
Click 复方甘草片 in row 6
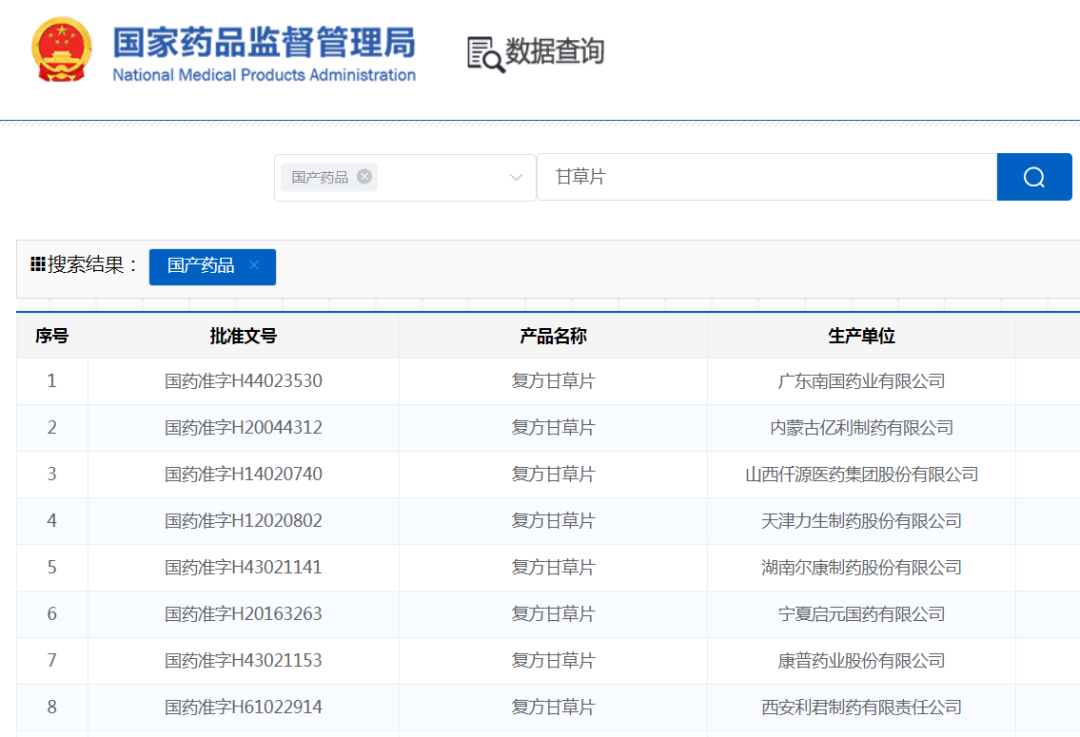pyautogui.click(x=553, y=614)
